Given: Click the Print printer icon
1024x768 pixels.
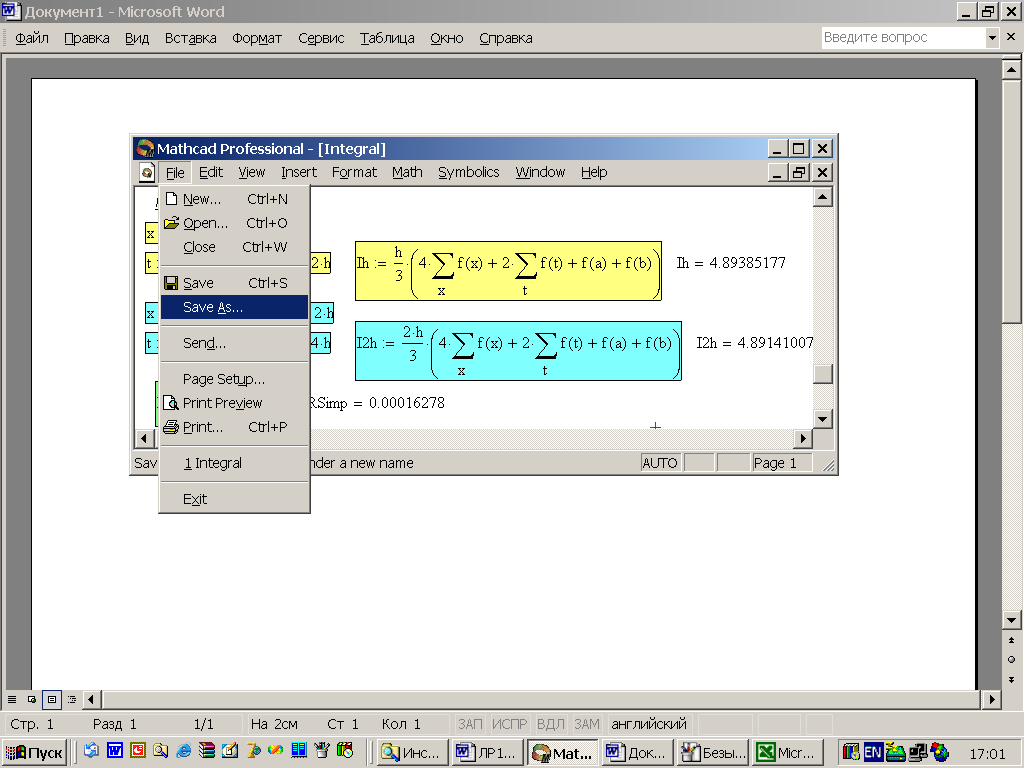Looking at the screenshot, I should (x=171, y=427).
